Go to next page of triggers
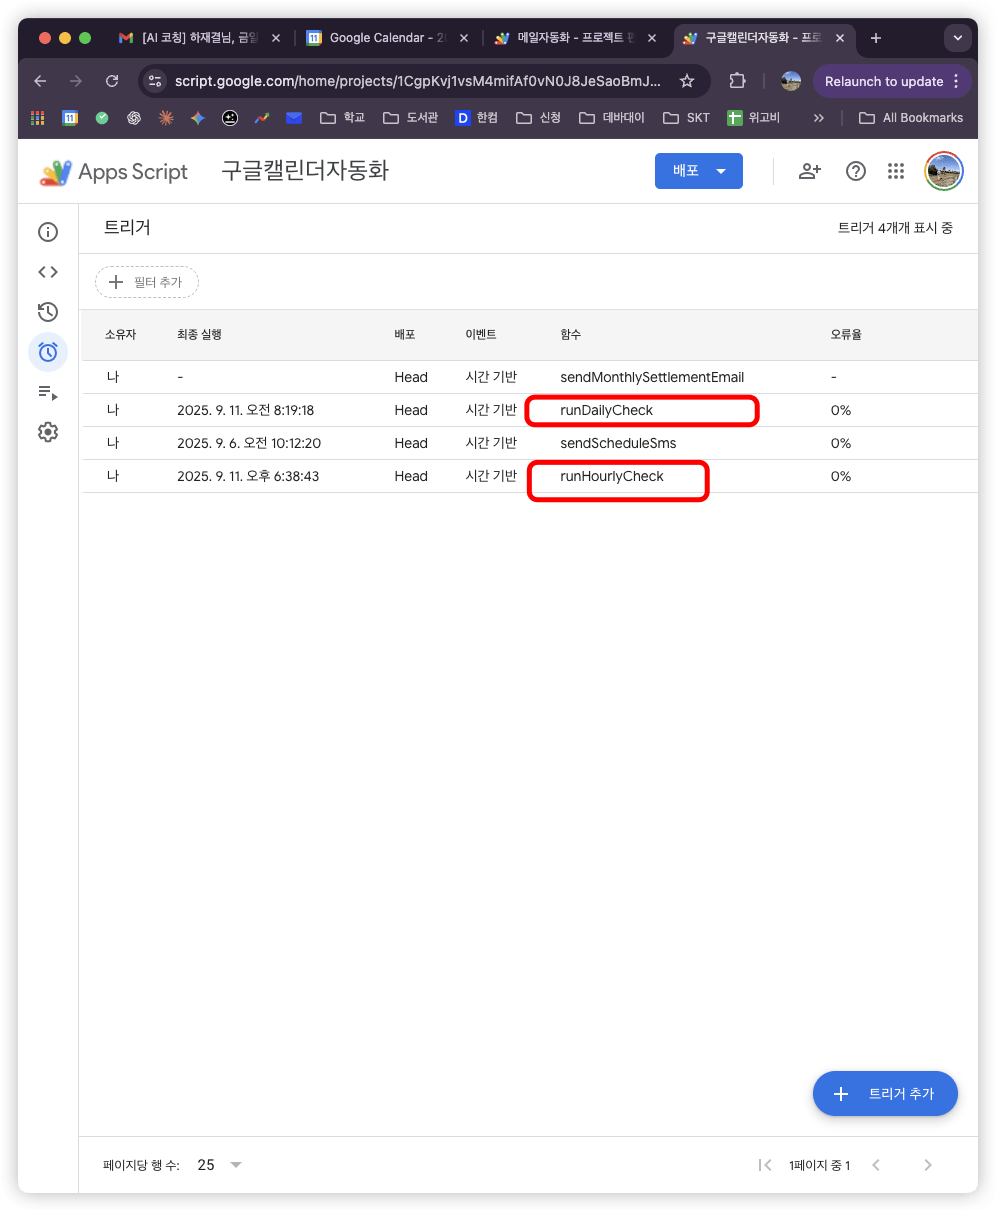 928,1165
